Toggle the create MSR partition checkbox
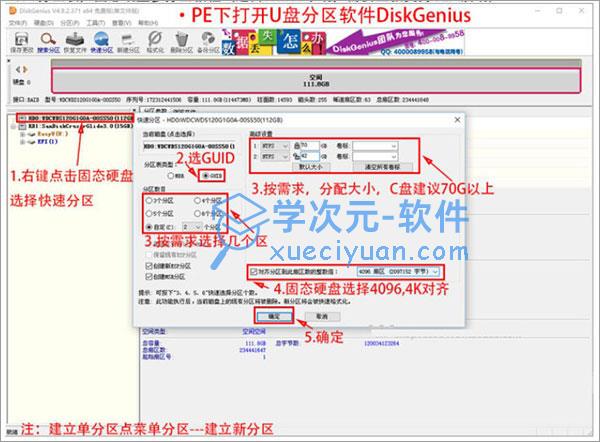 (149, 276)
